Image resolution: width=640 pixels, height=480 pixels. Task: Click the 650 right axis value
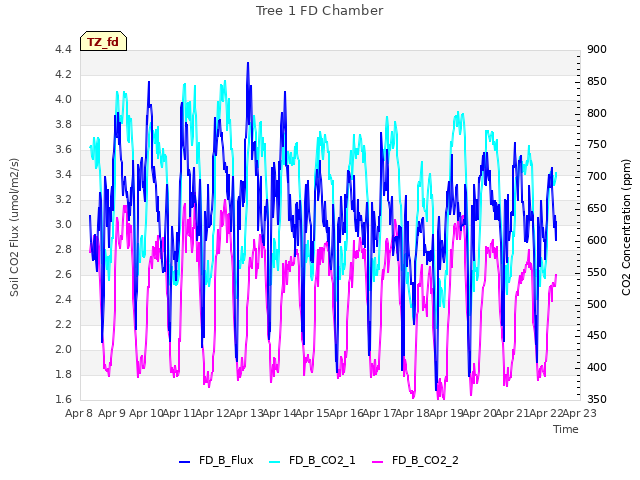pyautogui.click(x=597, y=209)
